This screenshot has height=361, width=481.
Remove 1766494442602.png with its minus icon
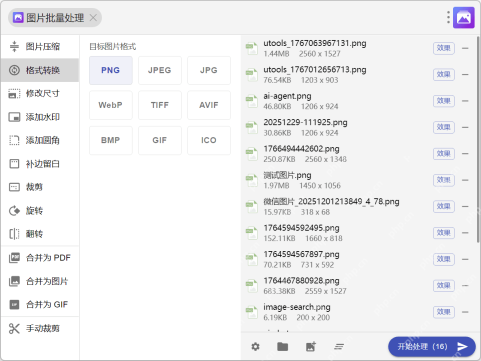click(x=465, y=154)
